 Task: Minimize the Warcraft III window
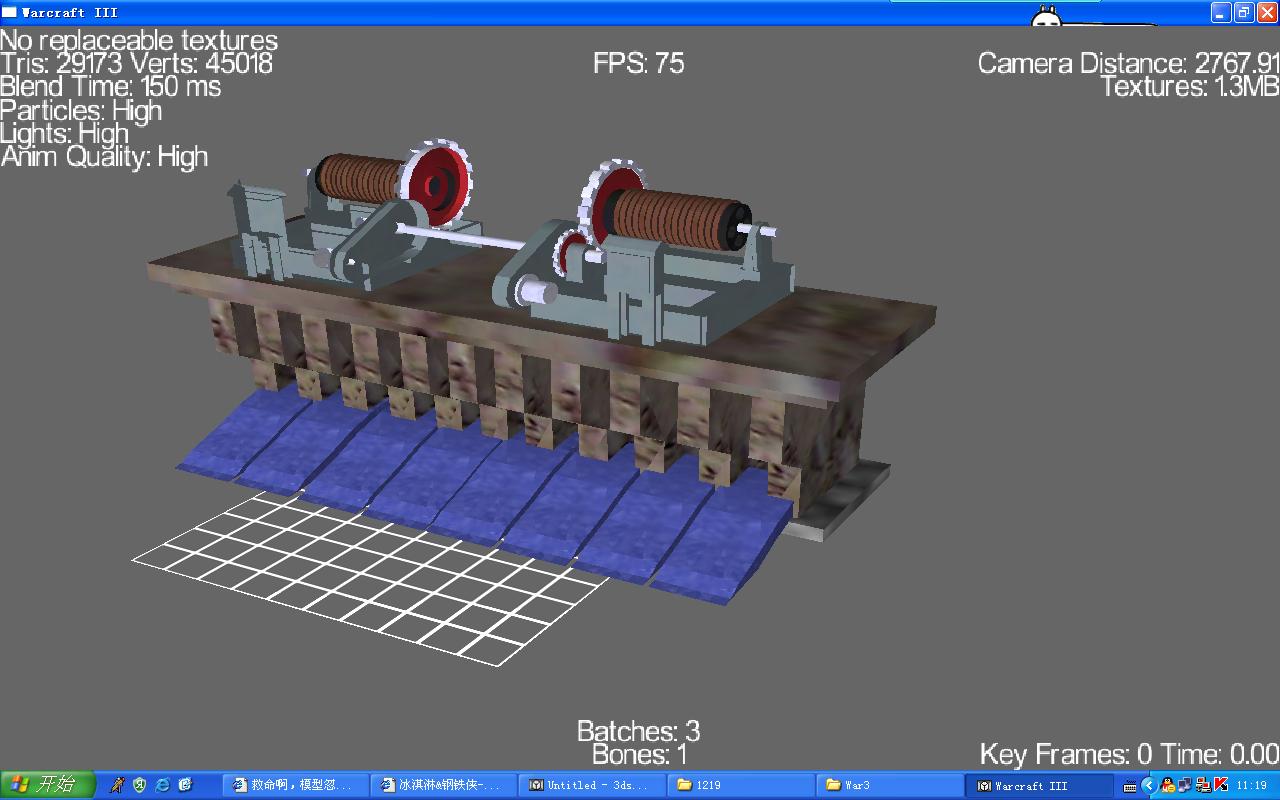pyautogui.click(x=1221, y=12)
